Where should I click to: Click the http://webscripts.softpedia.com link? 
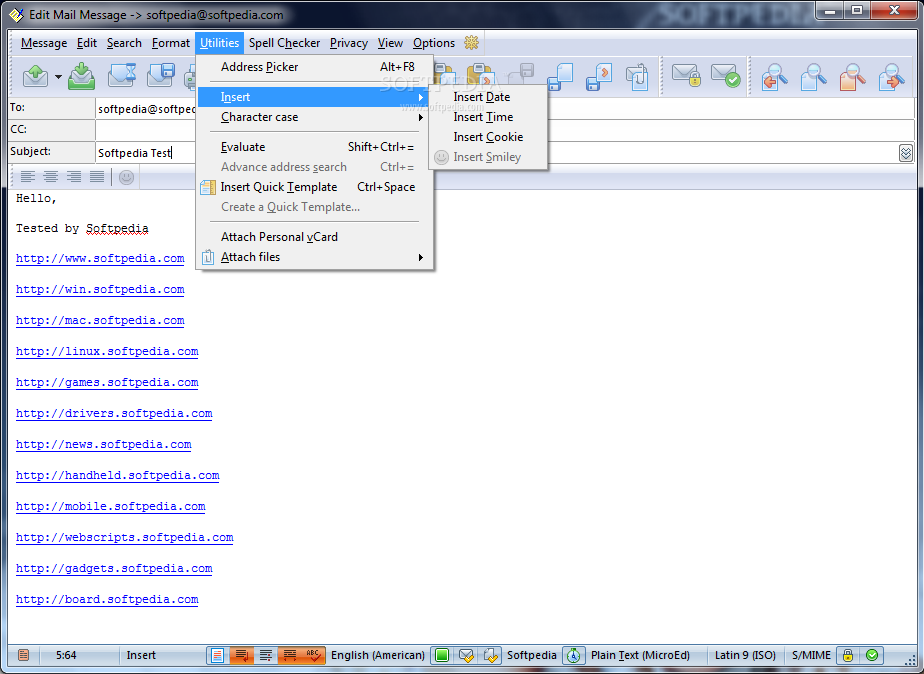coord(125,538)
